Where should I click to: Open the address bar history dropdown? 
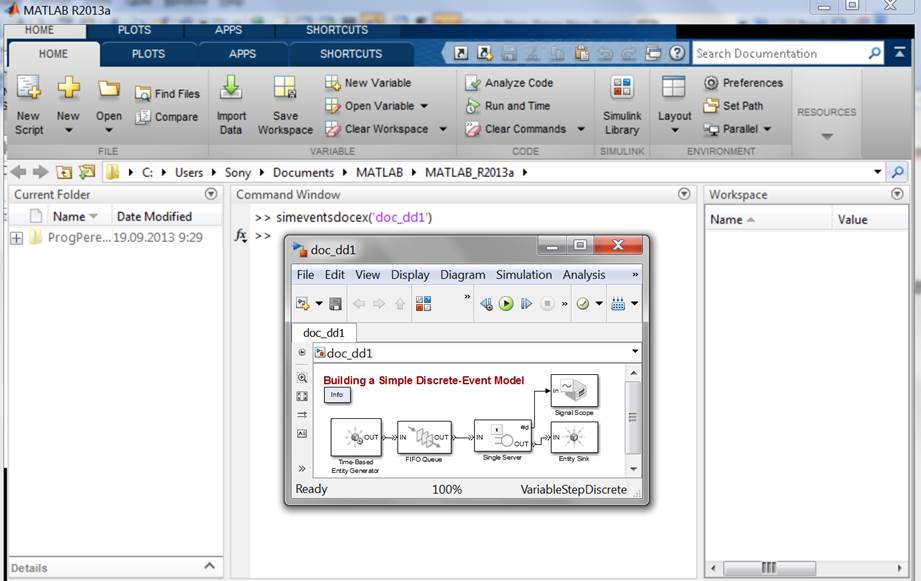878,172
